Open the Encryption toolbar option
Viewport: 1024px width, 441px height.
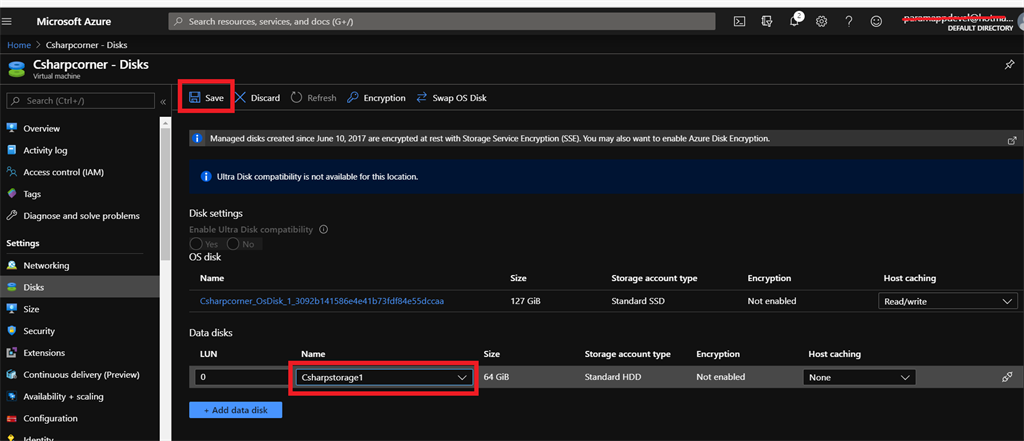[x=376, y=98]
